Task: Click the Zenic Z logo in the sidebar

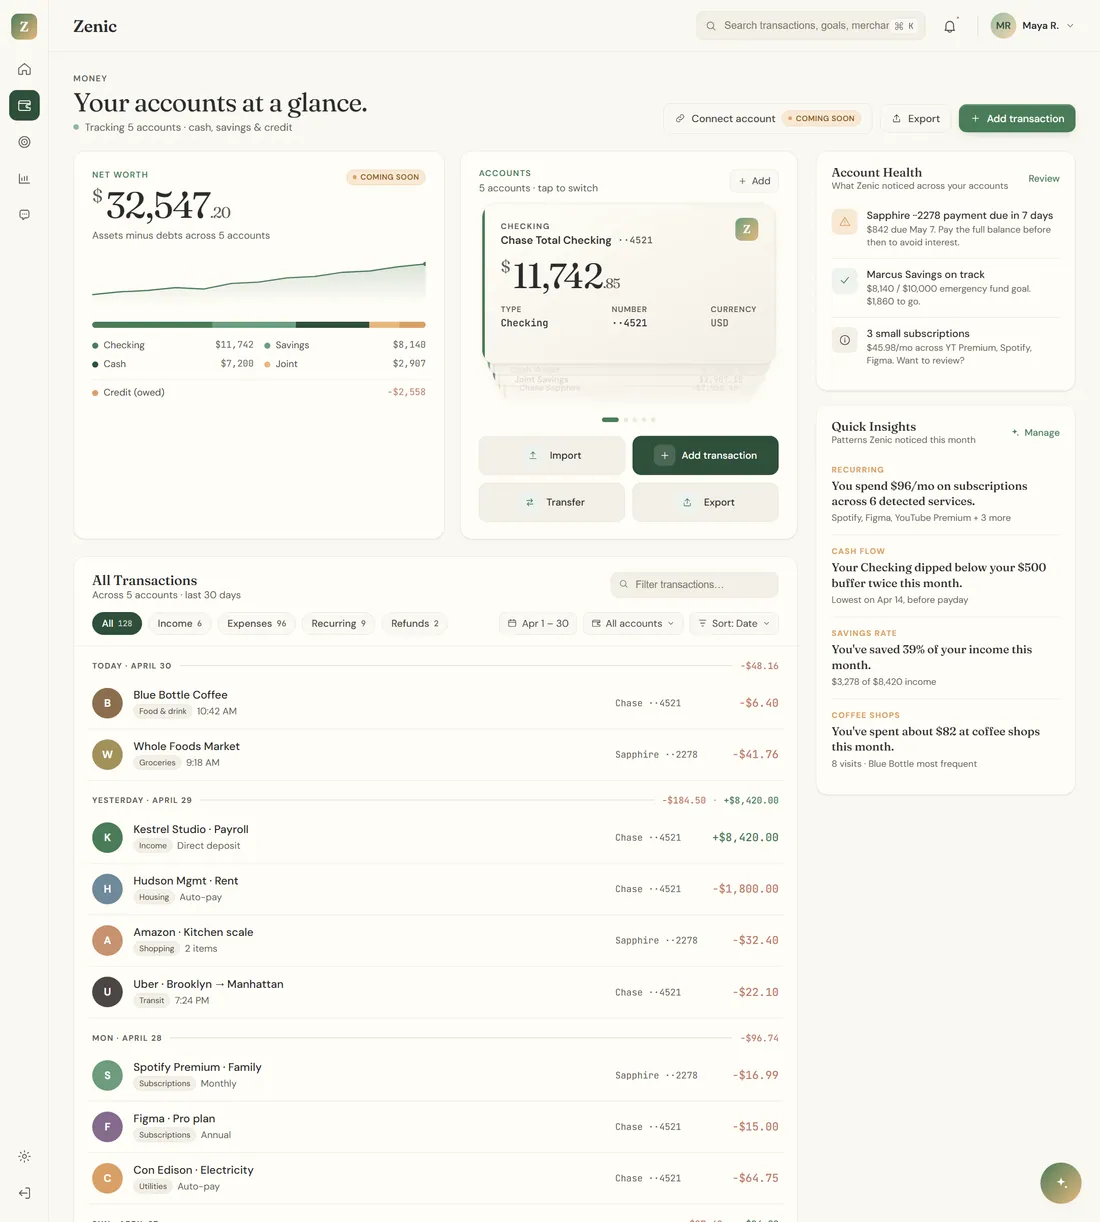Action: click(24, 26)
